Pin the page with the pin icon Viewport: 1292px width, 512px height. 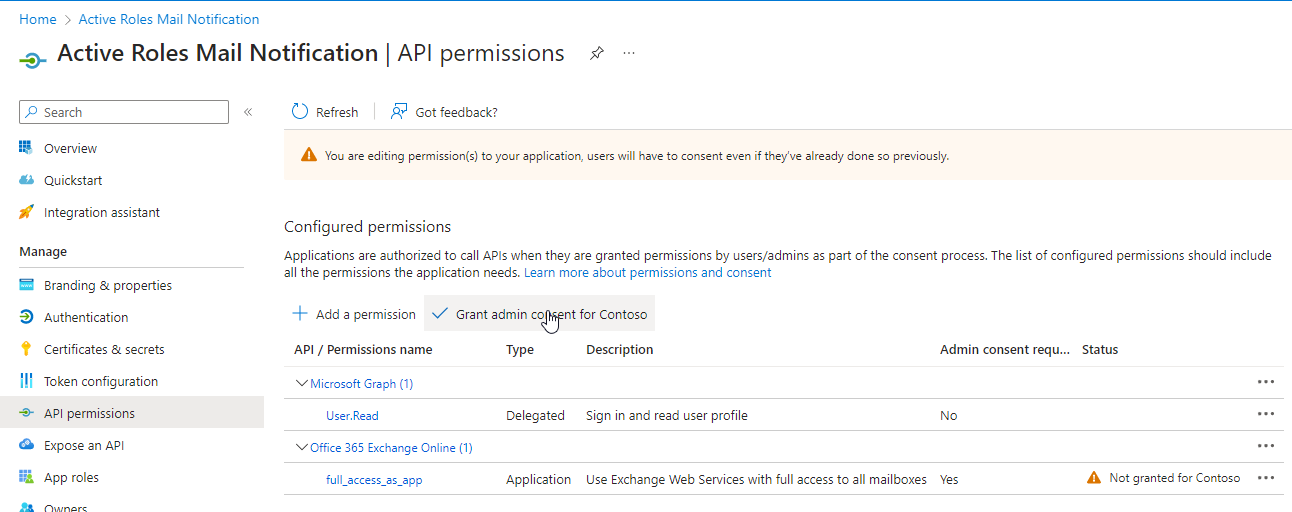596,53
